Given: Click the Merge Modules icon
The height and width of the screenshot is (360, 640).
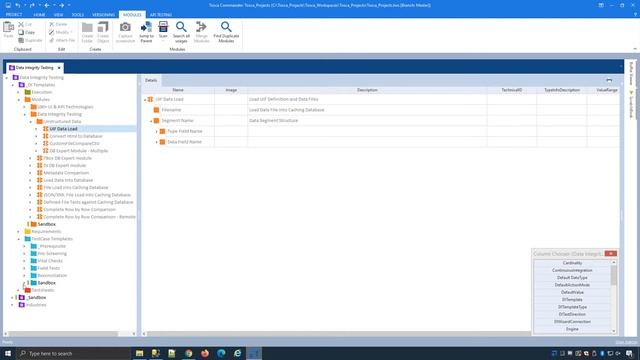Looking at the screenshot, I should click(x=201, y=27).
